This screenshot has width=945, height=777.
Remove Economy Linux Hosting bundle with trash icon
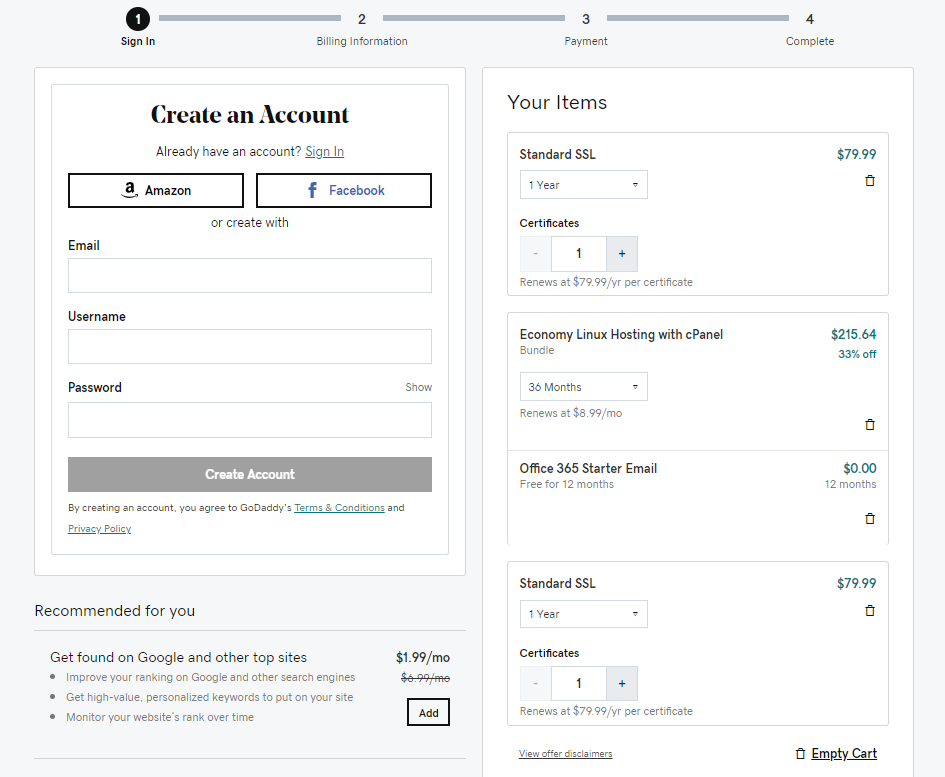870,425
